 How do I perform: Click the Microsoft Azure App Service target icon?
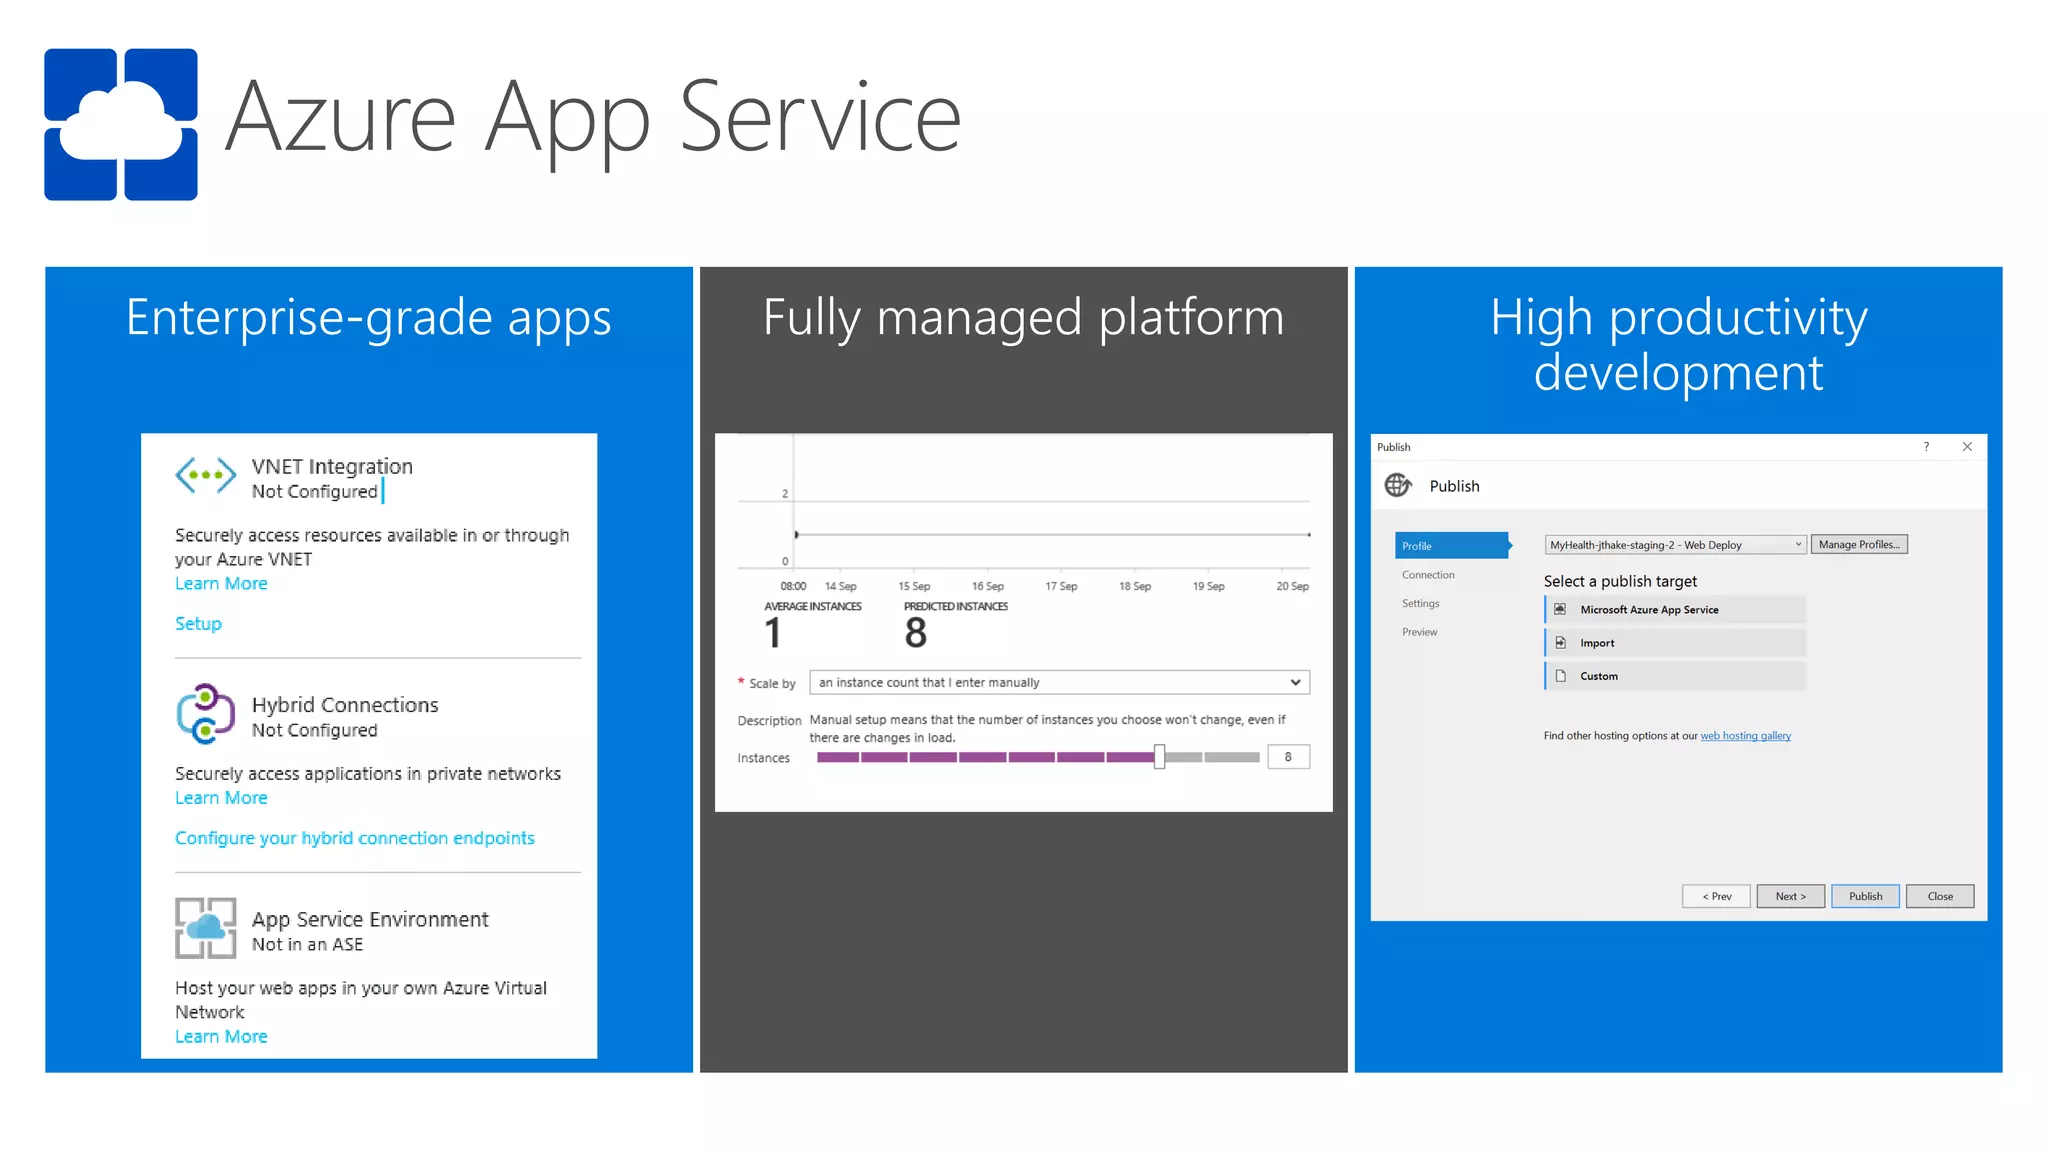1560,609
